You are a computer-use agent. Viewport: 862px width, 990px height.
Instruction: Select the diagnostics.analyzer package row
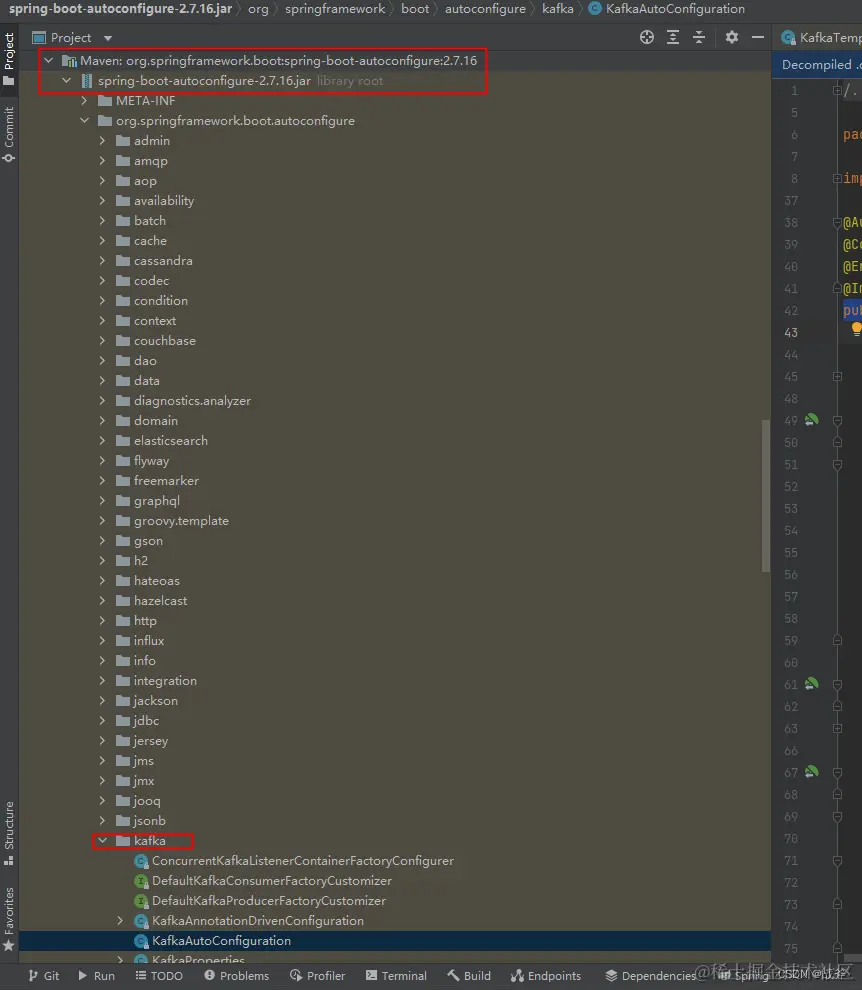[395, 401]
